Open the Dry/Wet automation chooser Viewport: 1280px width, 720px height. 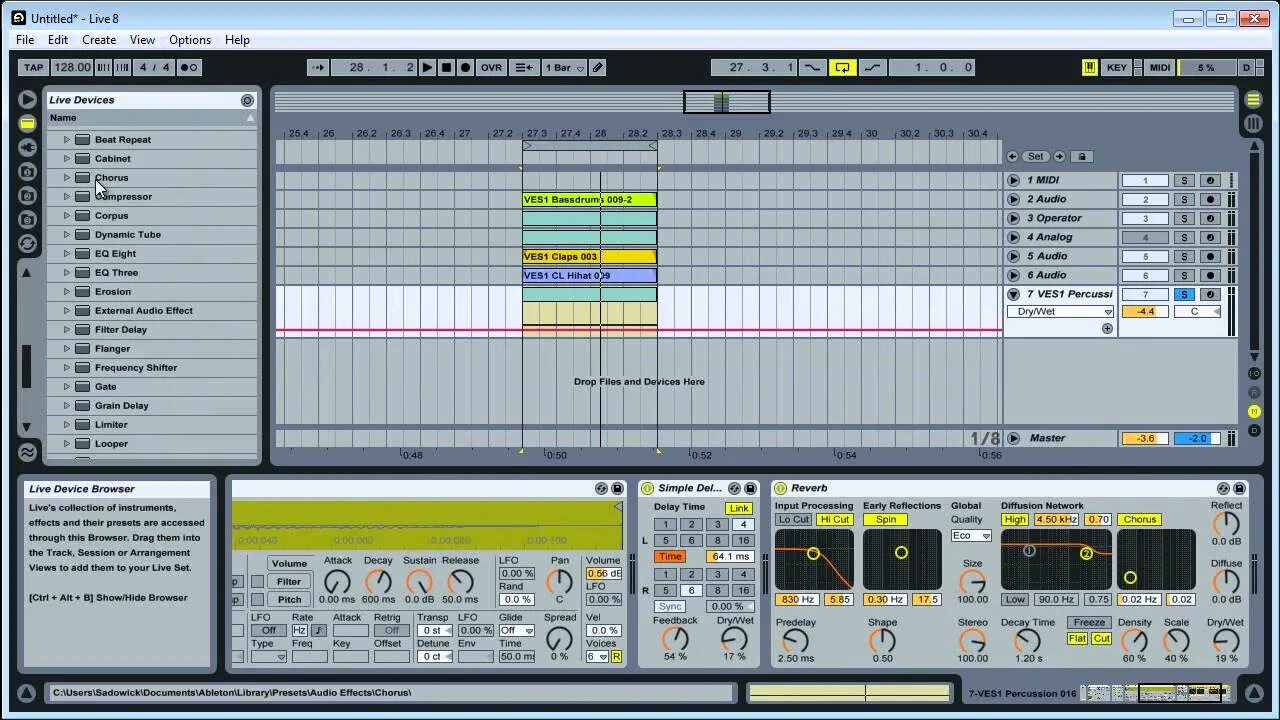coord(1061,311)
